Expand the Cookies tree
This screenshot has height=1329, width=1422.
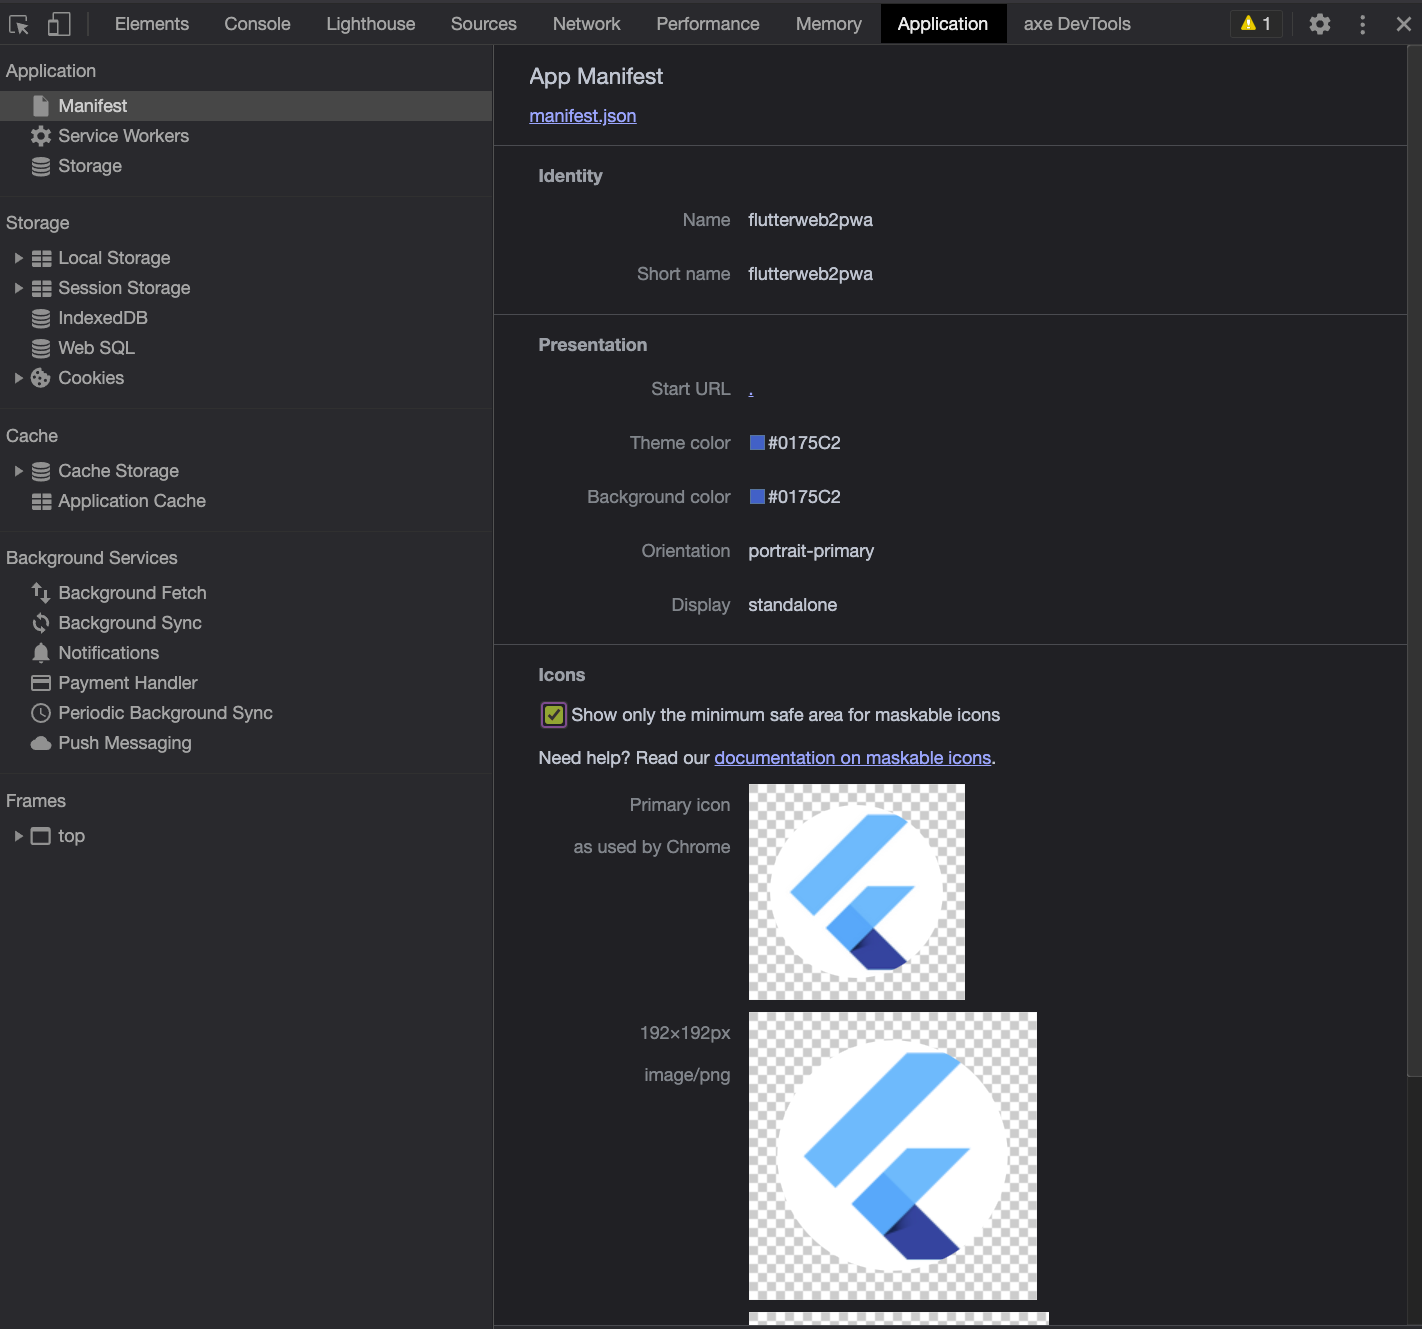click(18, 378)
